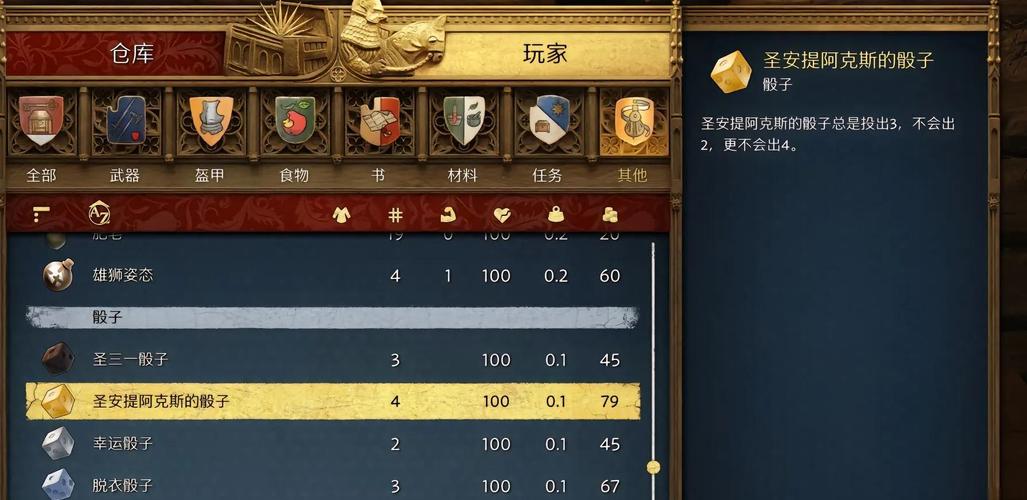The height and width of the screenshot is (500, 1027).
Task: Click the inventory list scrollbar handle
Action: click(653, 467)
